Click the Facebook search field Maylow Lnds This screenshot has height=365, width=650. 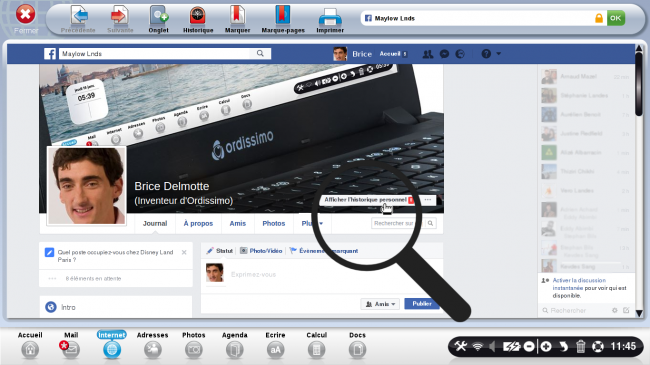(155, 54)
